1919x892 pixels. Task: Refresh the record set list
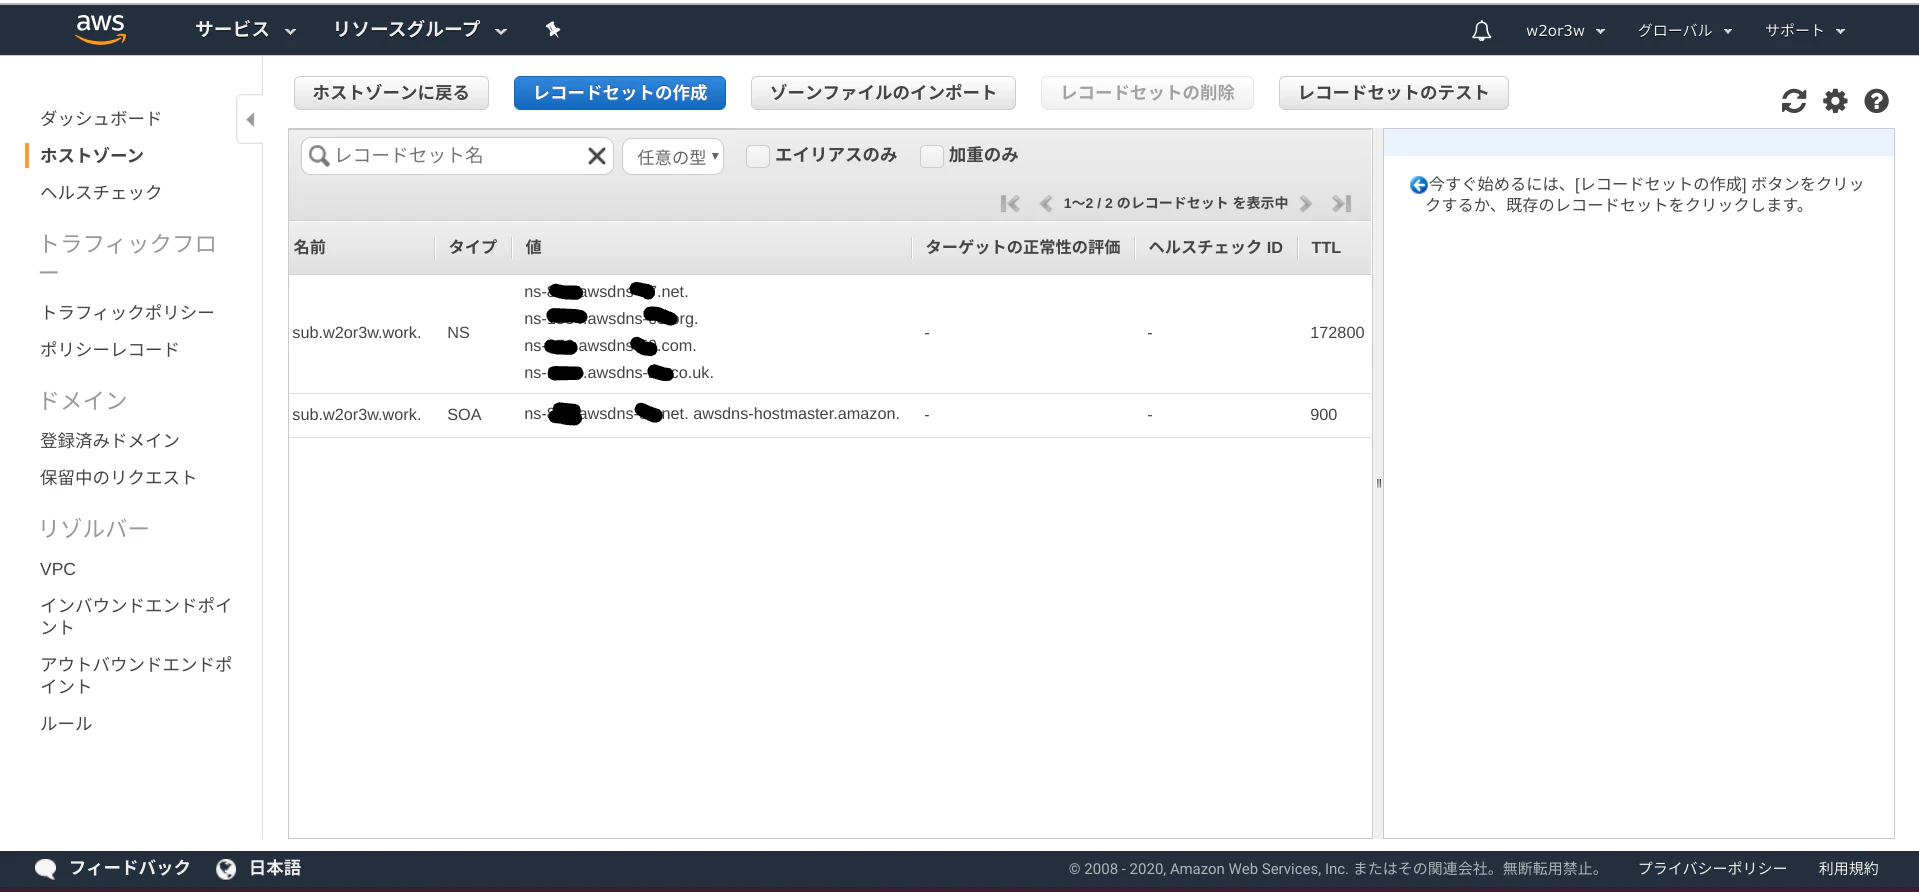1794,101
